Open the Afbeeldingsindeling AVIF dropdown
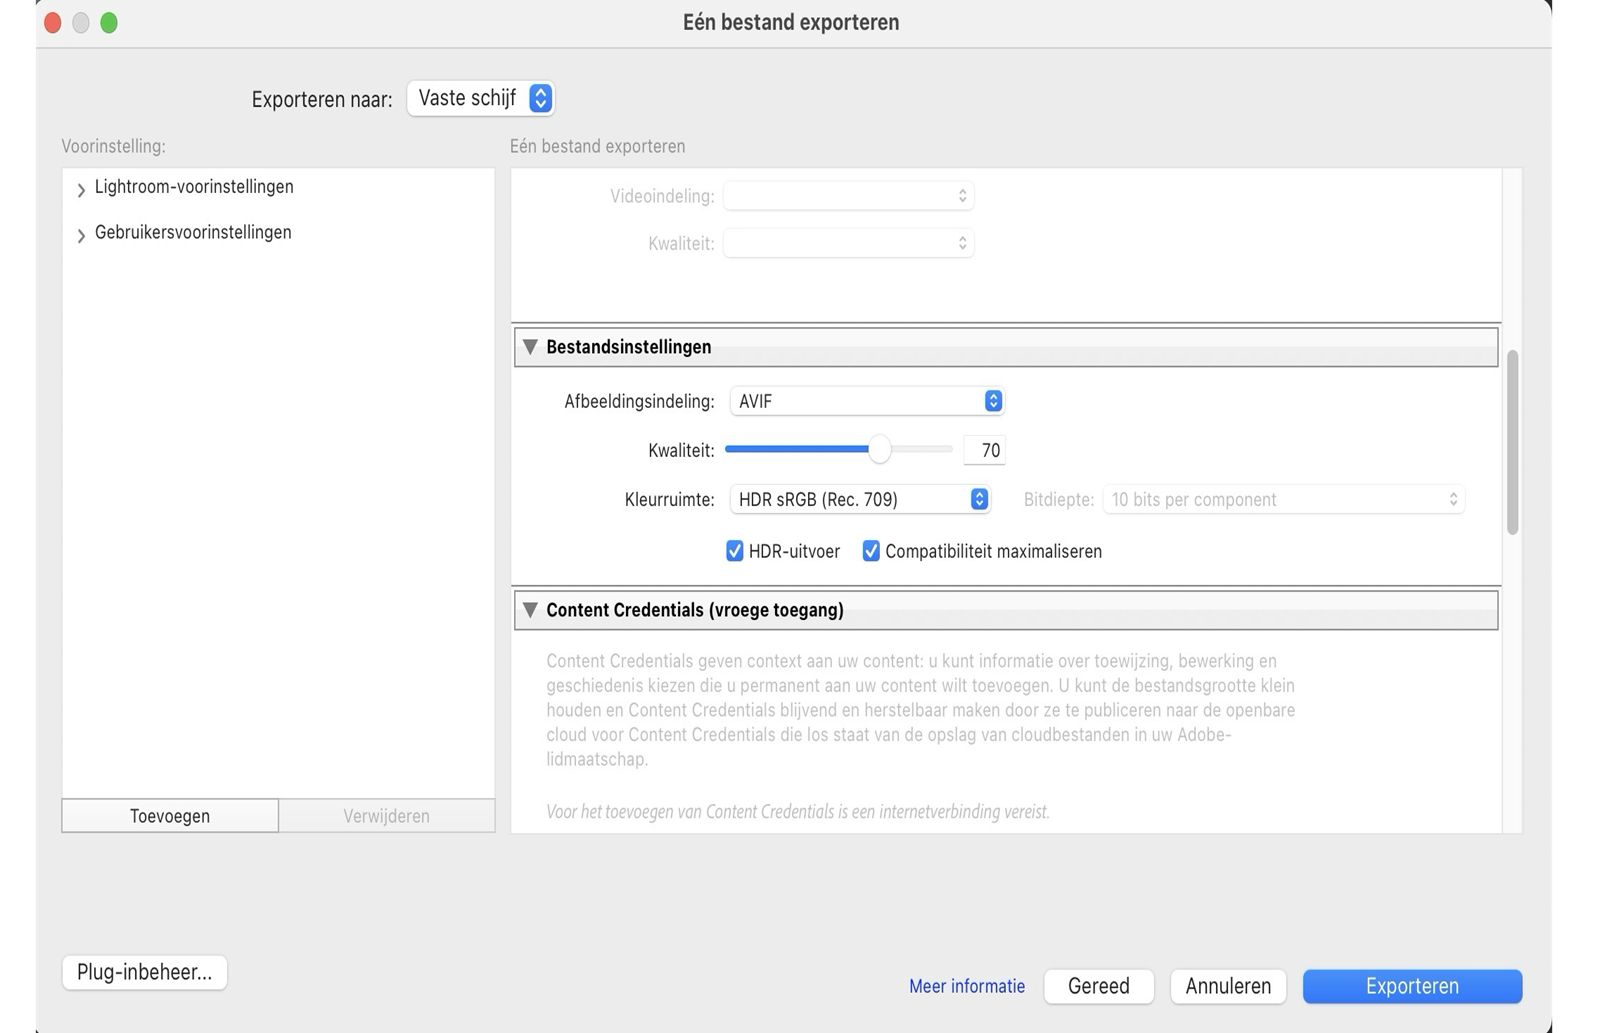The height and width of the screenshot is (1033, 1600). click(866, 401)
